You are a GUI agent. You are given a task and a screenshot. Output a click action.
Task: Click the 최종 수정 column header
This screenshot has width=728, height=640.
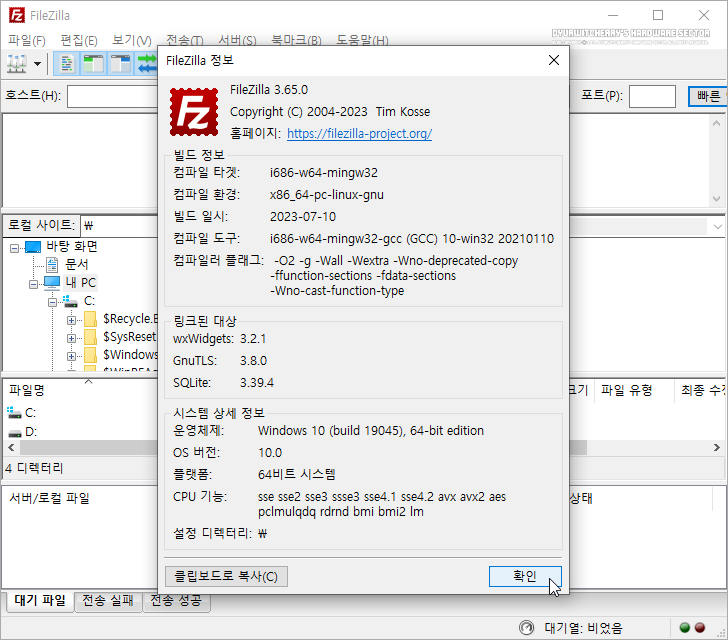click(703, 390)
